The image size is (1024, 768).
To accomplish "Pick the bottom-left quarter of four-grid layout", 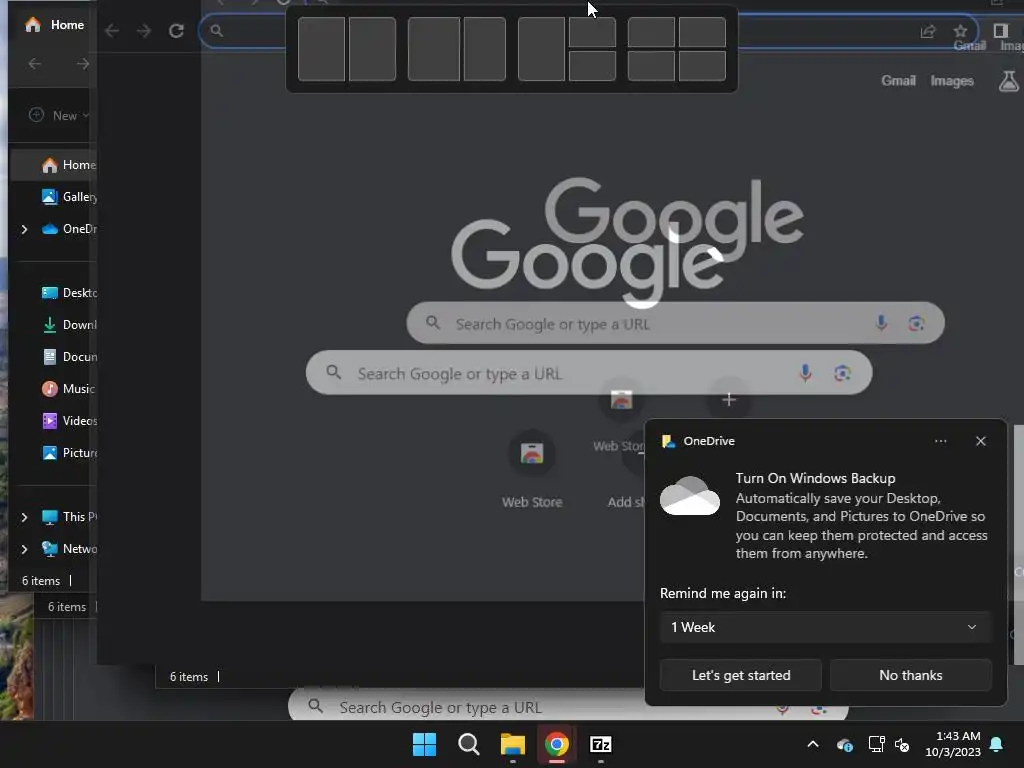I will [651, 66].
